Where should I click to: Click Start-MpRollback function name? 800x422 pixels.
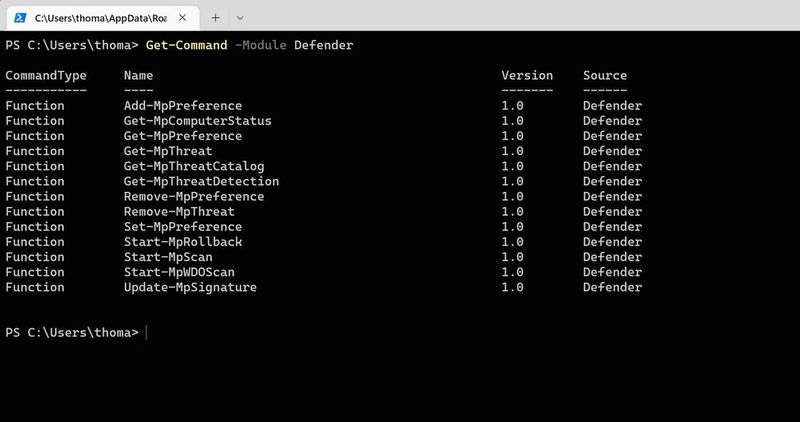click(x=183, y=242)
